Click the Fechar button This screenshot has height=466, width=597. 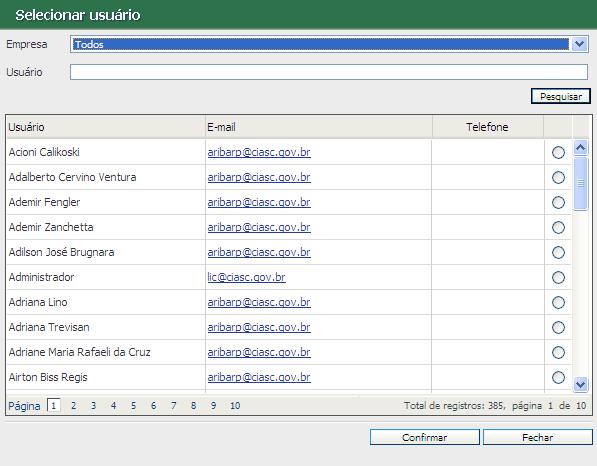coord(538,437)
